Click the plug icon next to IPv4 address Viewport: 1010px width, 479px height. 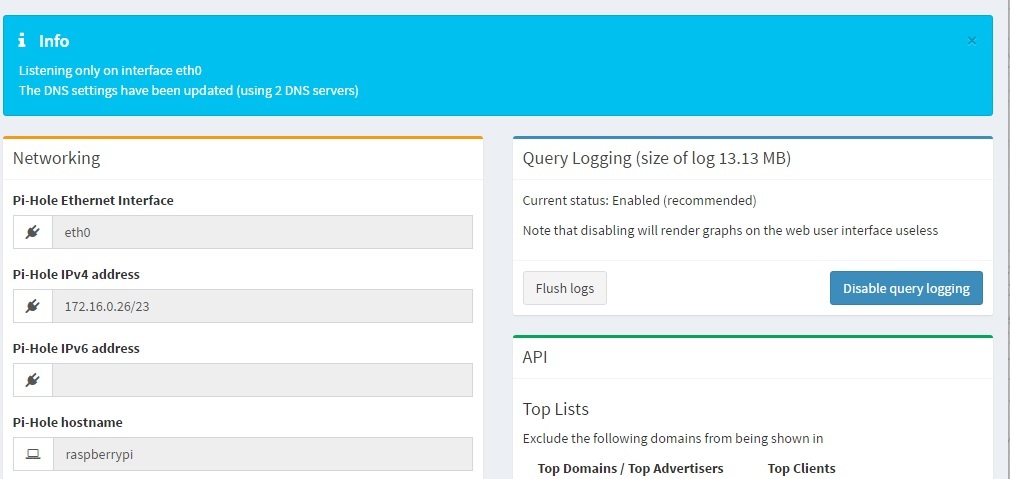tap(33, 306)
